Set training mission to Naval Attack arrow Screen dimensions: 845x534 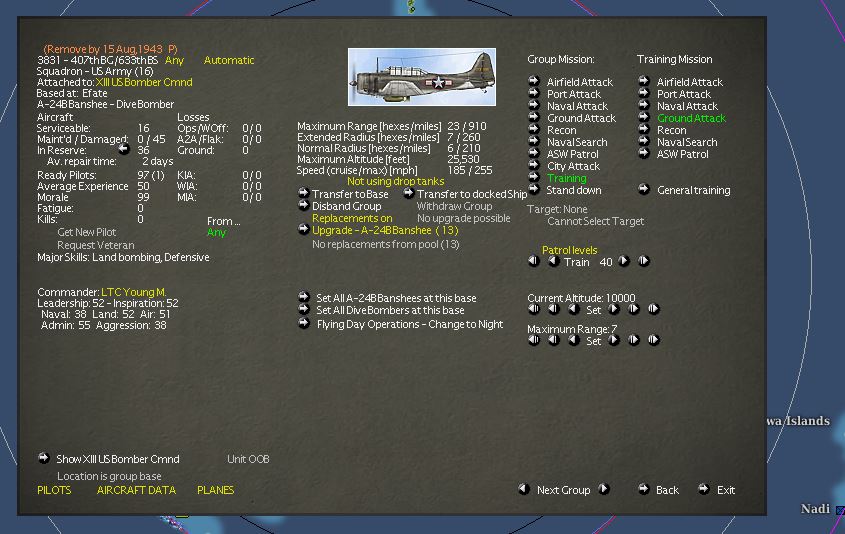coord(643,105)
